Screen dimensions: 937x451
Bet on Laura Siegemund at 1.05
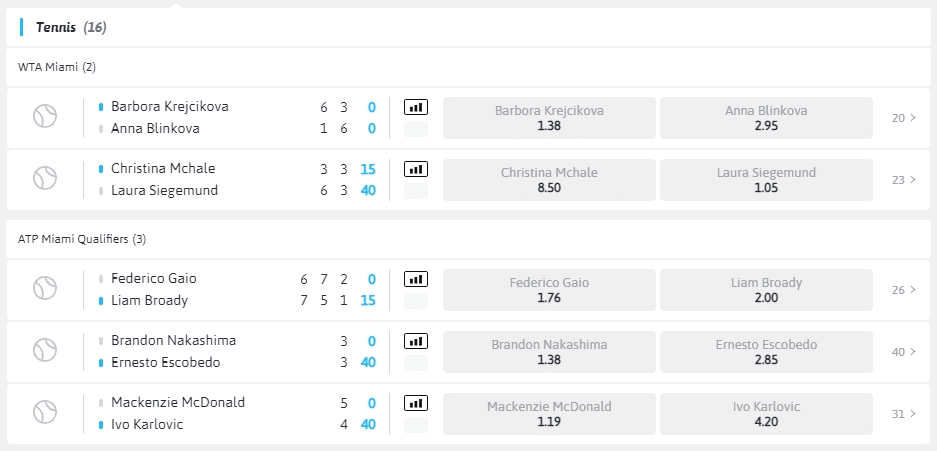click(767, 180)
